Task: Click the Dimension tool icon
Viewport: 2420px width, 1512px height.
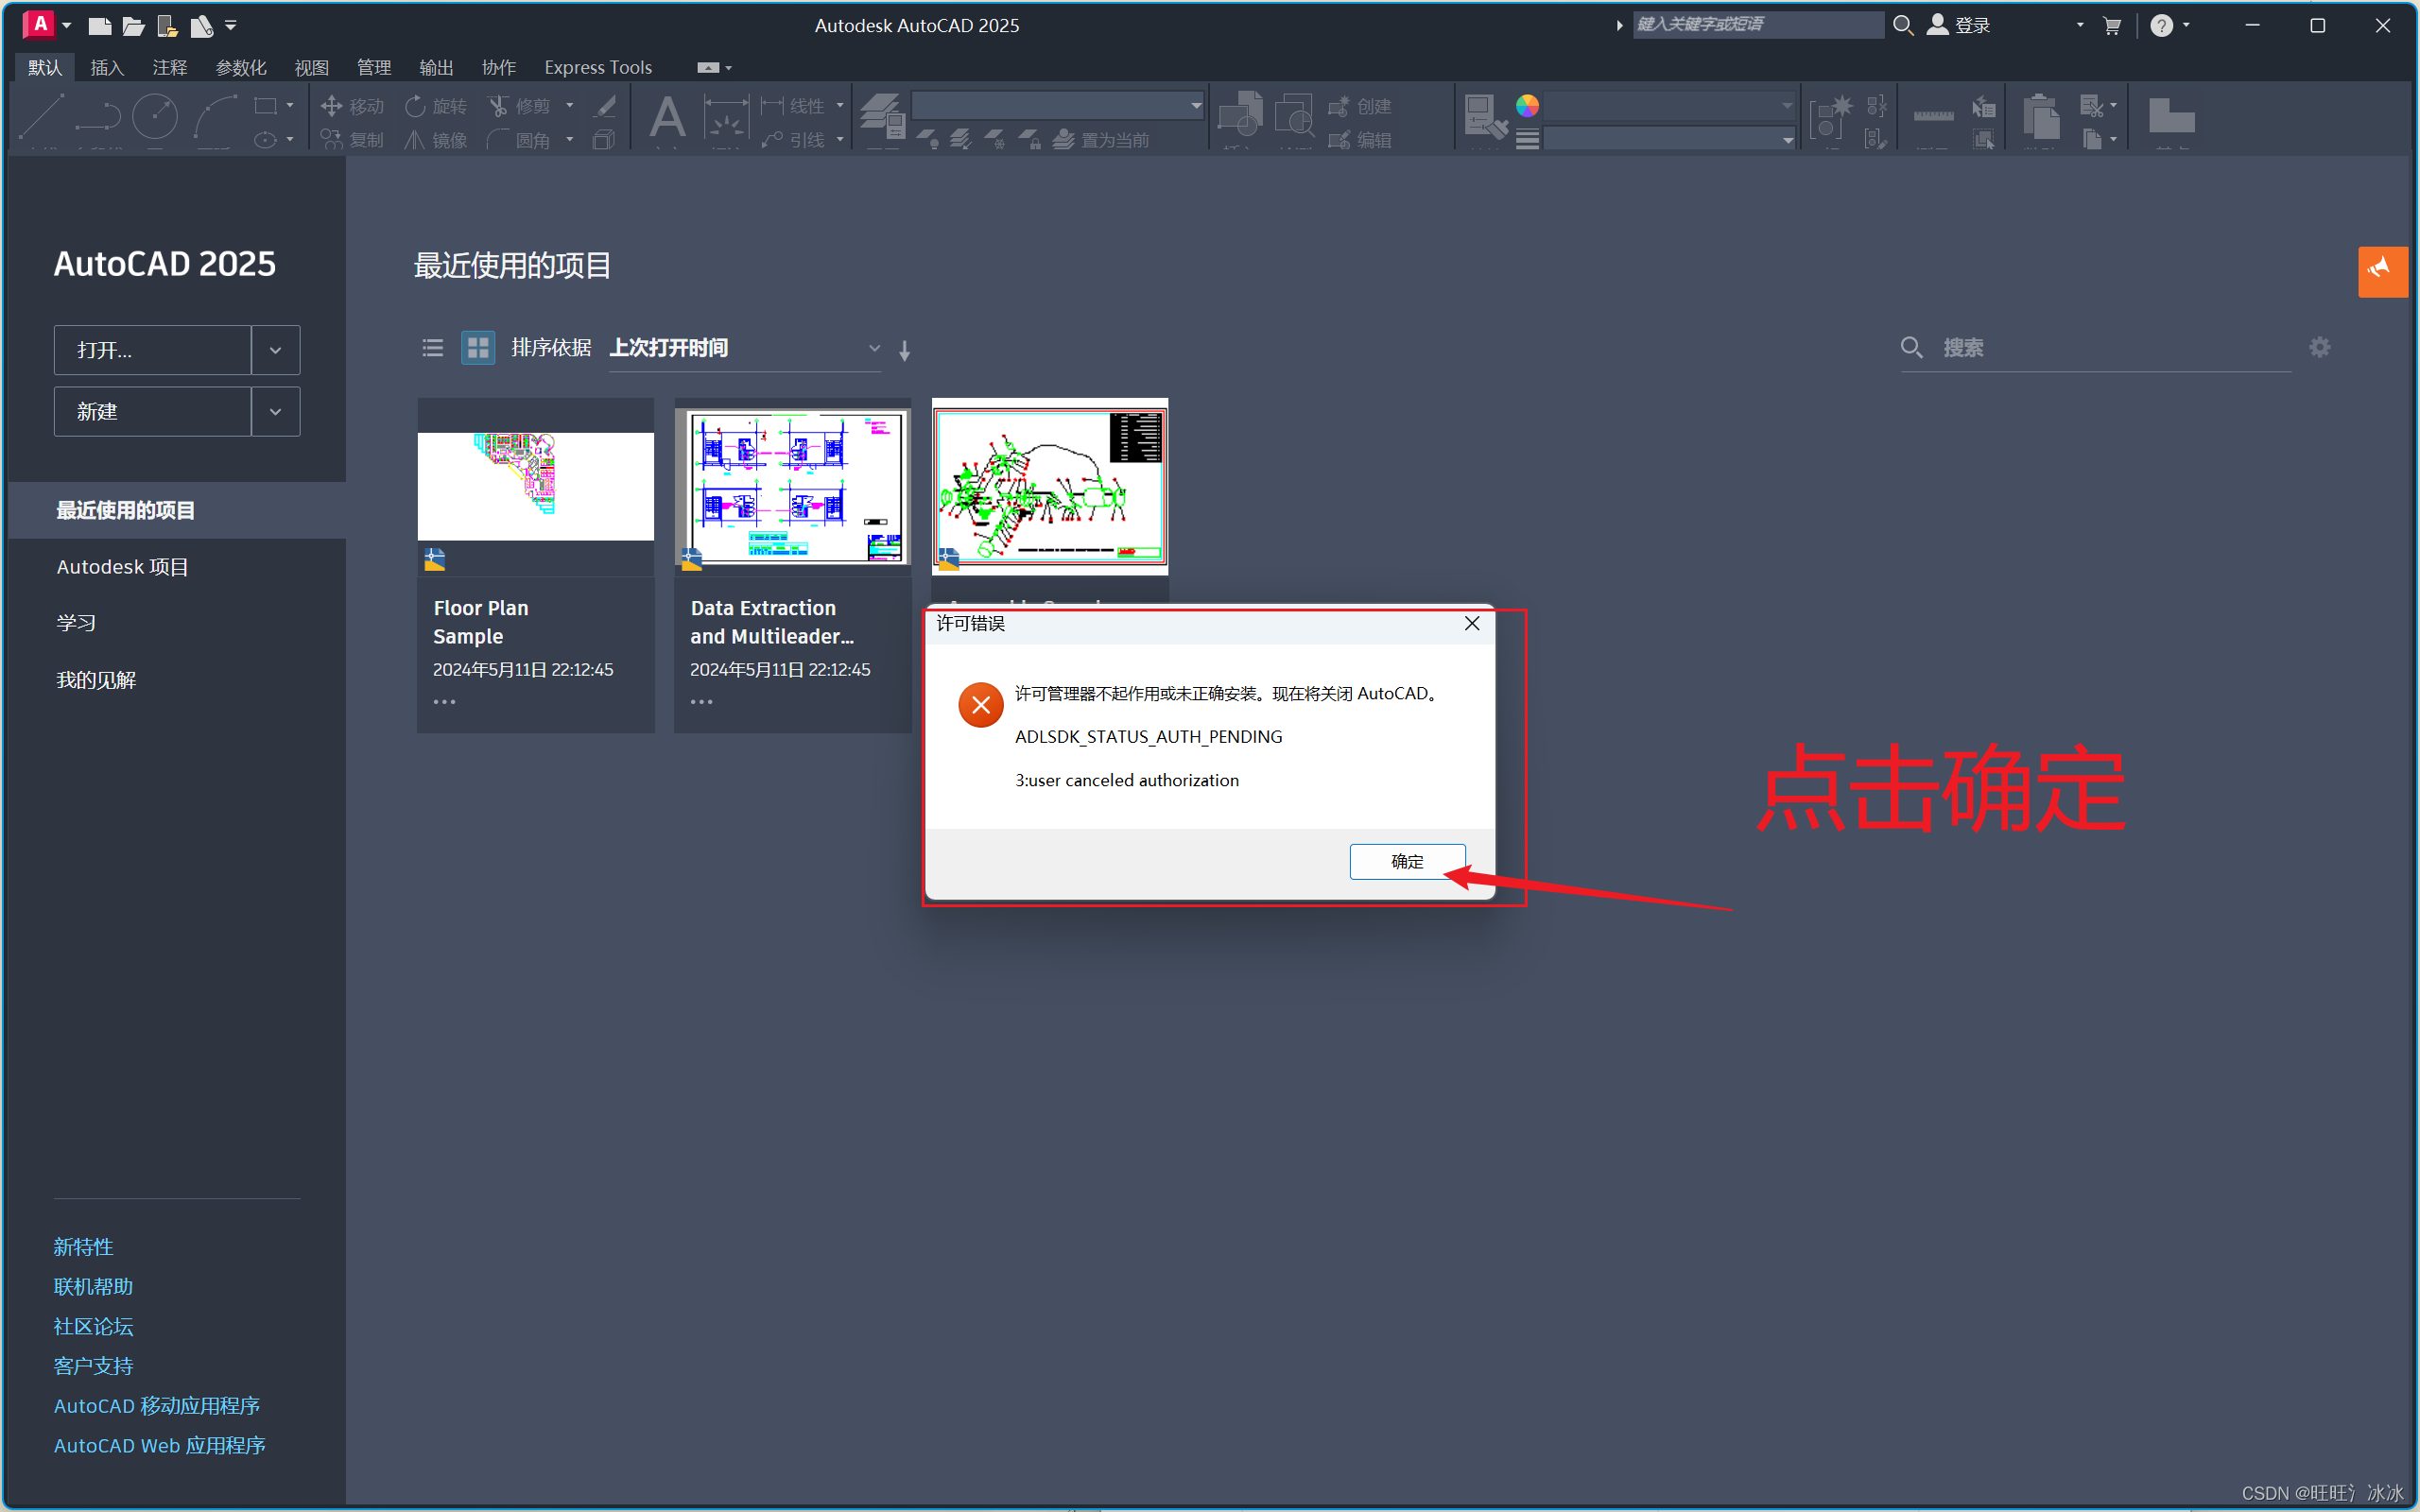Action: pos(726,117)
